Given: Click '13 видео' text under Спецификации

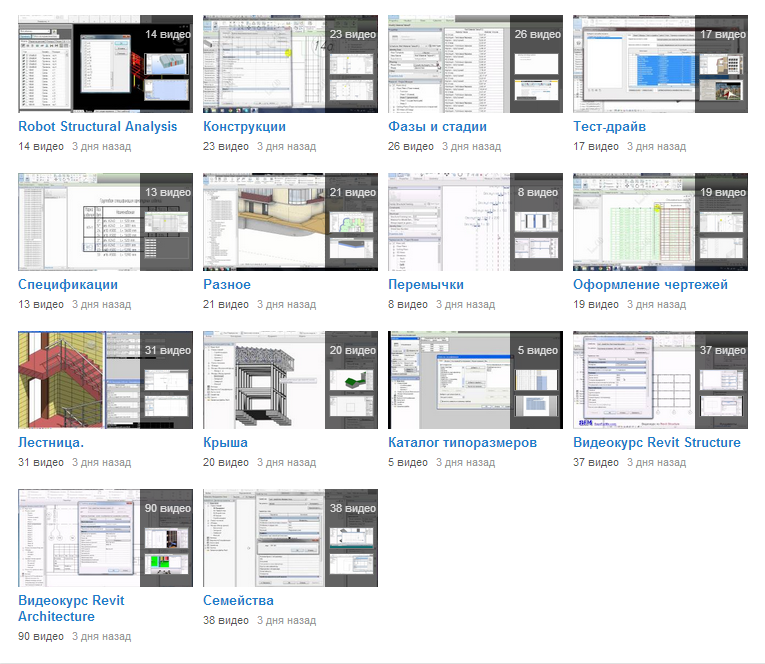Looking at the screenshot, I should tap(41, 304).
